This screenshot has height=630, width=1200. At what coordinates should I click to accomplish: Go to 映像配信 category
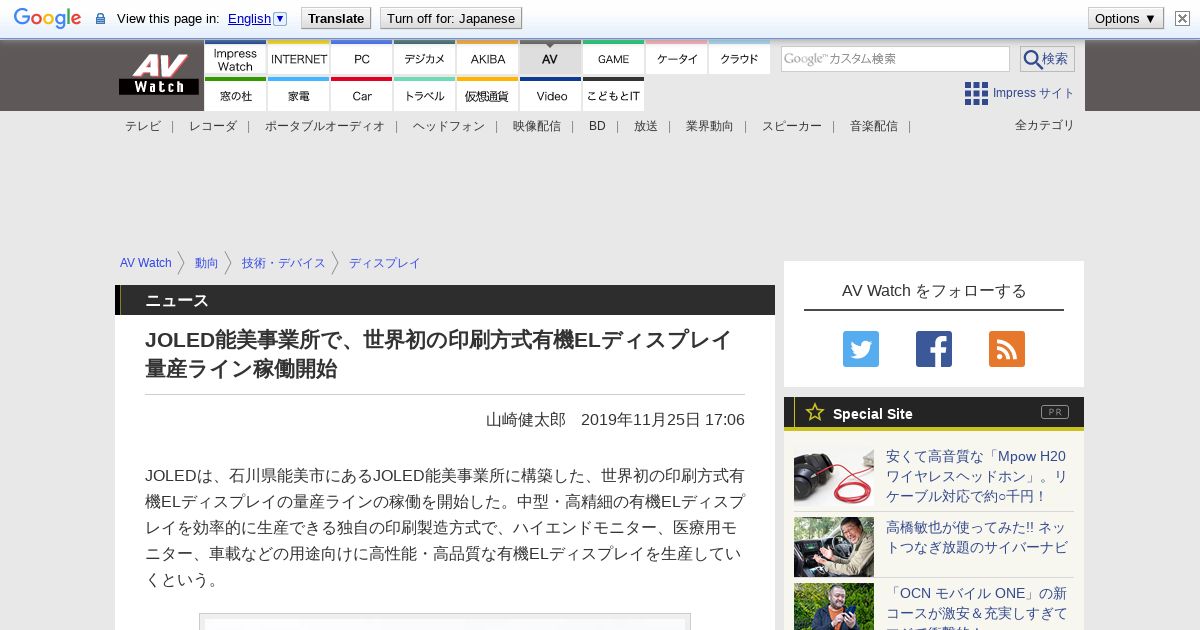click(537, 126)
